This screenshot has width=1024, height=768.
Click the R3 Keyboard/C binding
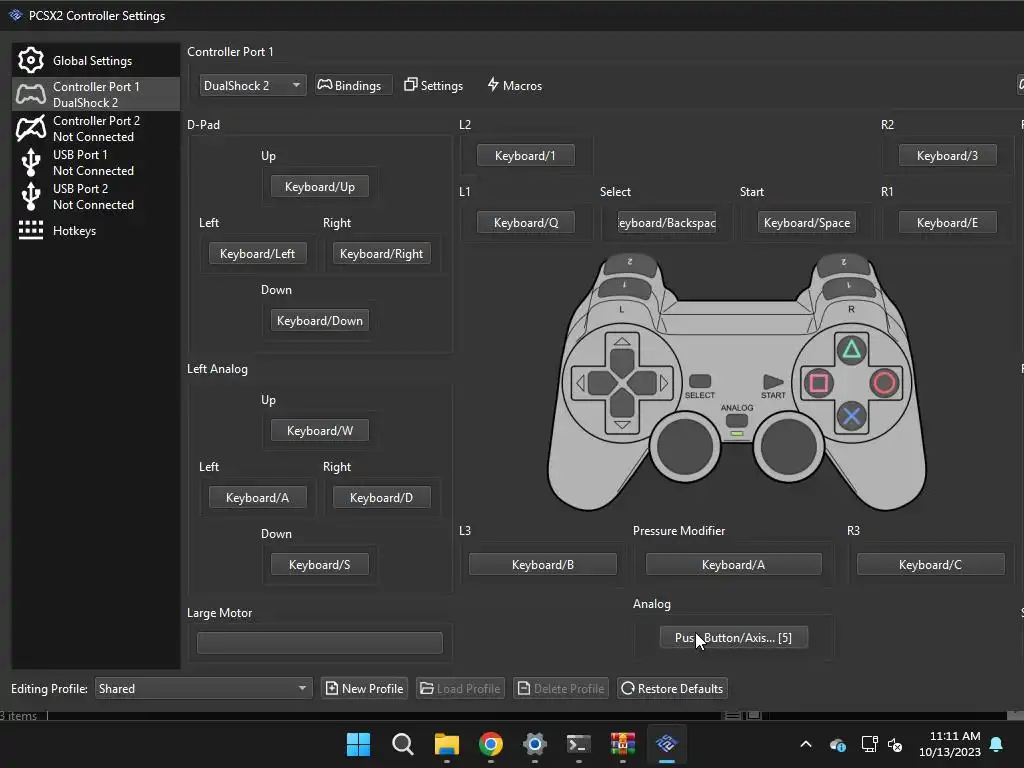coord(931,565)
